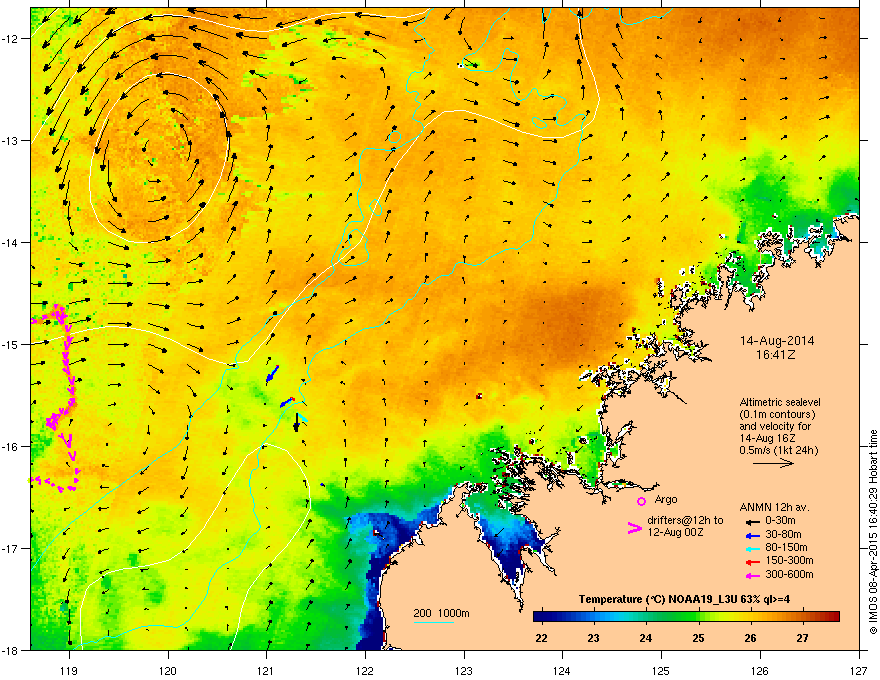Click the 'Altimetric sealevel' caption line

click(780, 402)
